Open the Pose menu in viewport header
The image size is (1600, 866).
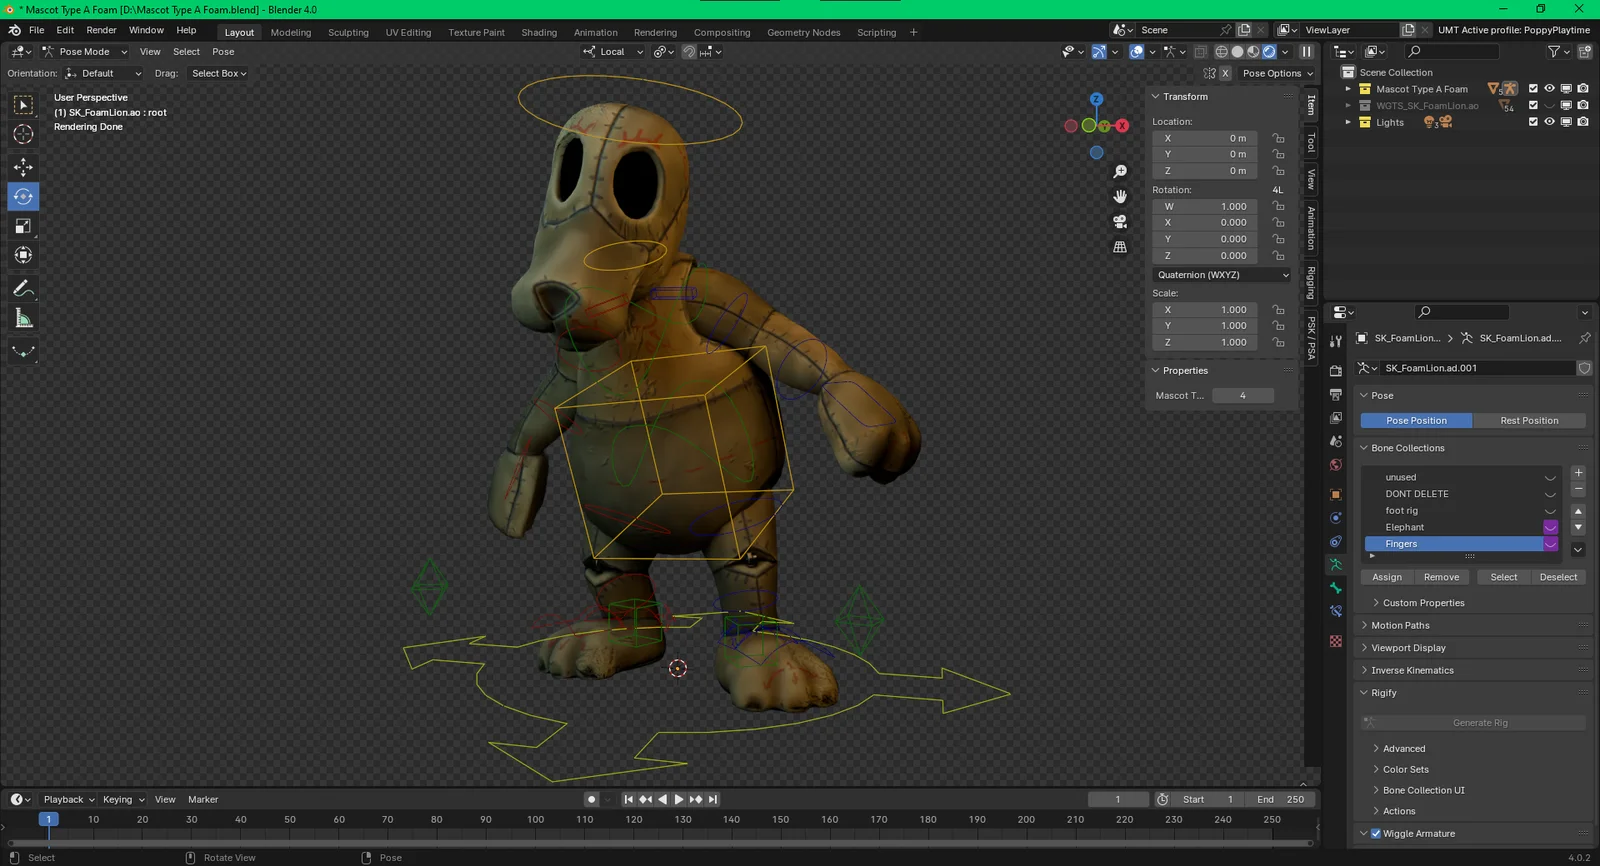point(223,52)
